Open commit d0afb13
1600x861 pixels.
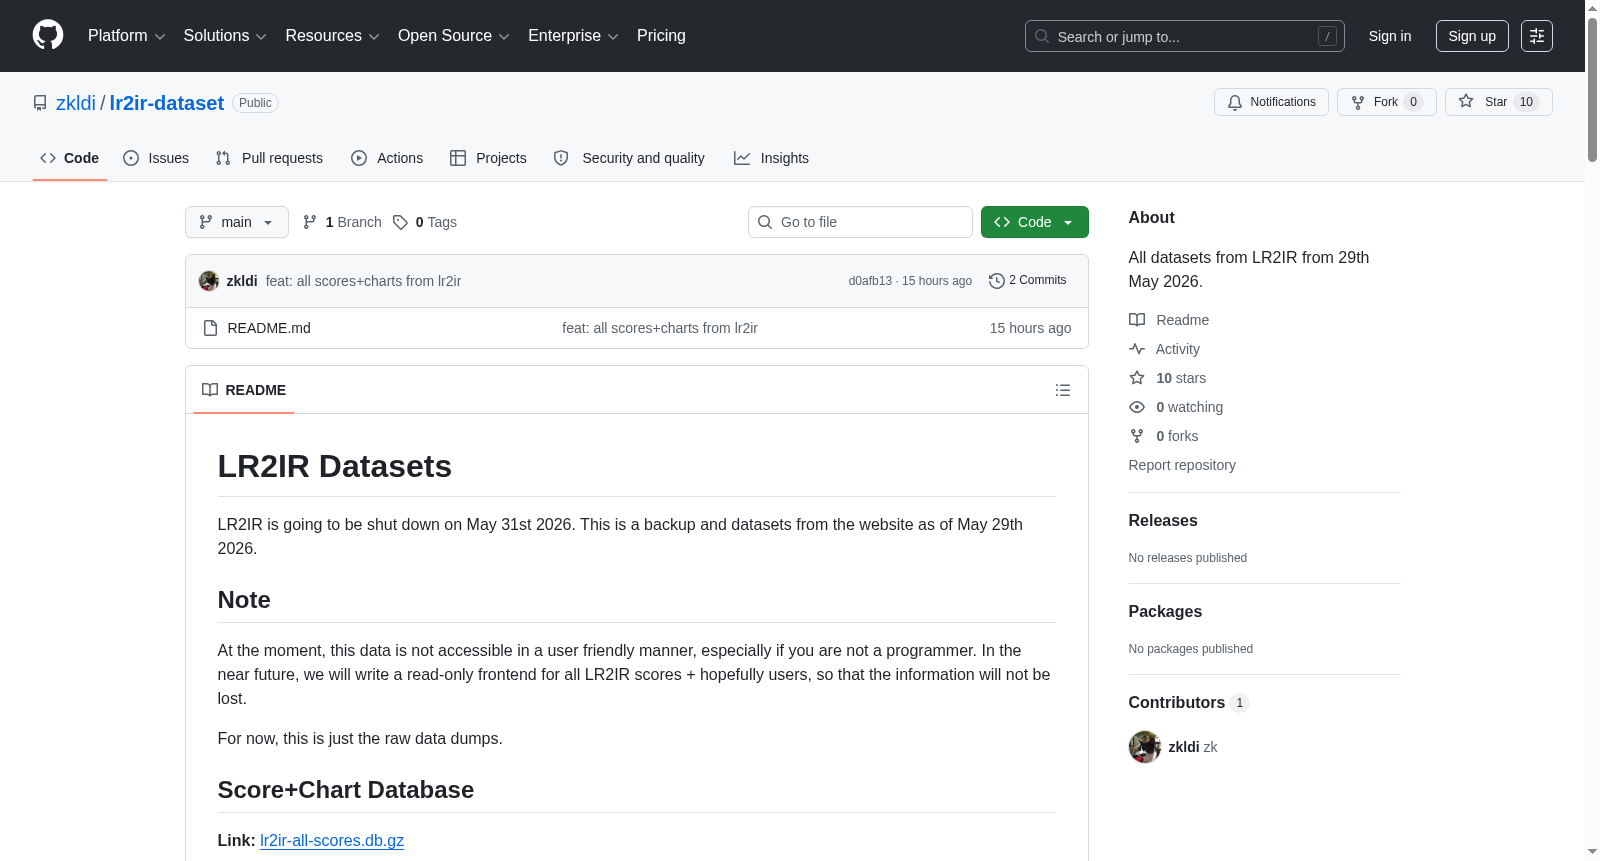tap(870, 281)
